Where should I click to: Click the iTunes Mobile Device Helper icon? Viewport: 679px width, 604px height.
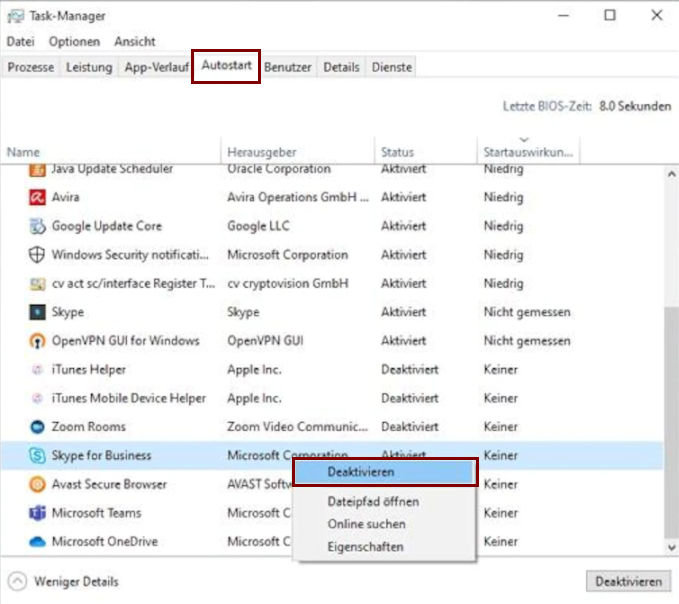37,398
